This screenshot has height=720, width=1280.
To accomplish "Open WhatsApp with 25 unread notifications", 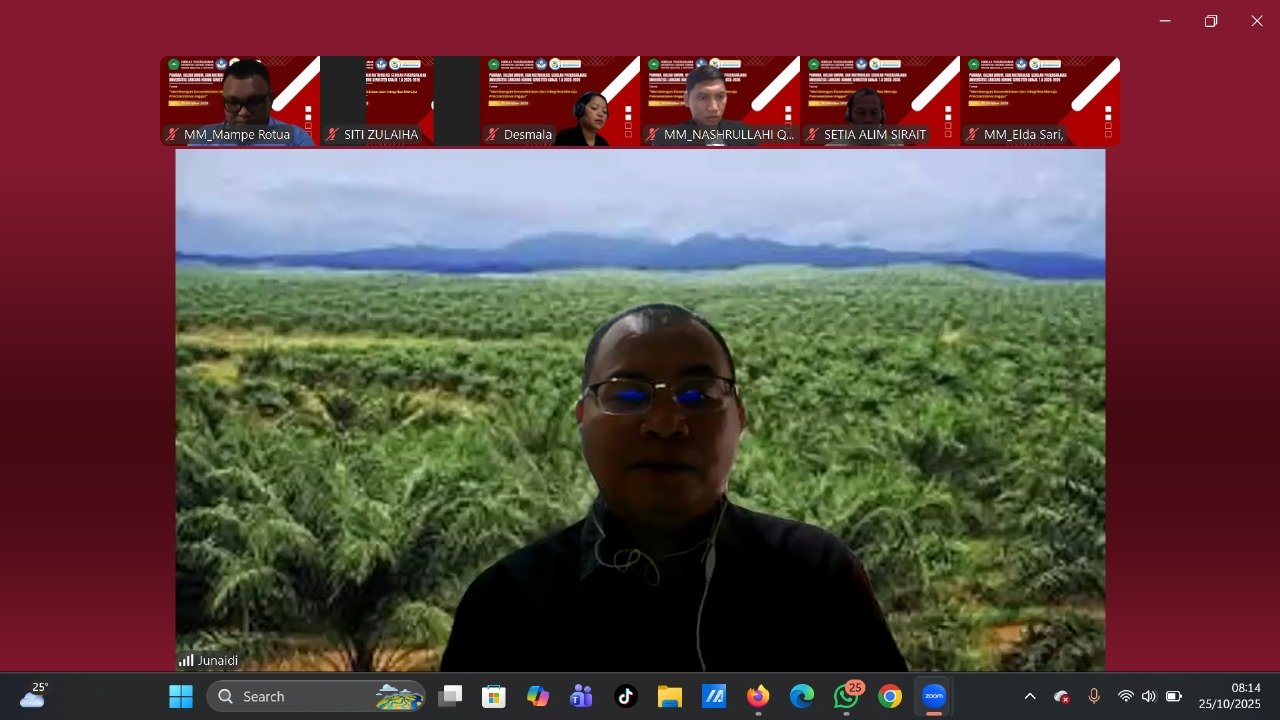I will 846,696.
